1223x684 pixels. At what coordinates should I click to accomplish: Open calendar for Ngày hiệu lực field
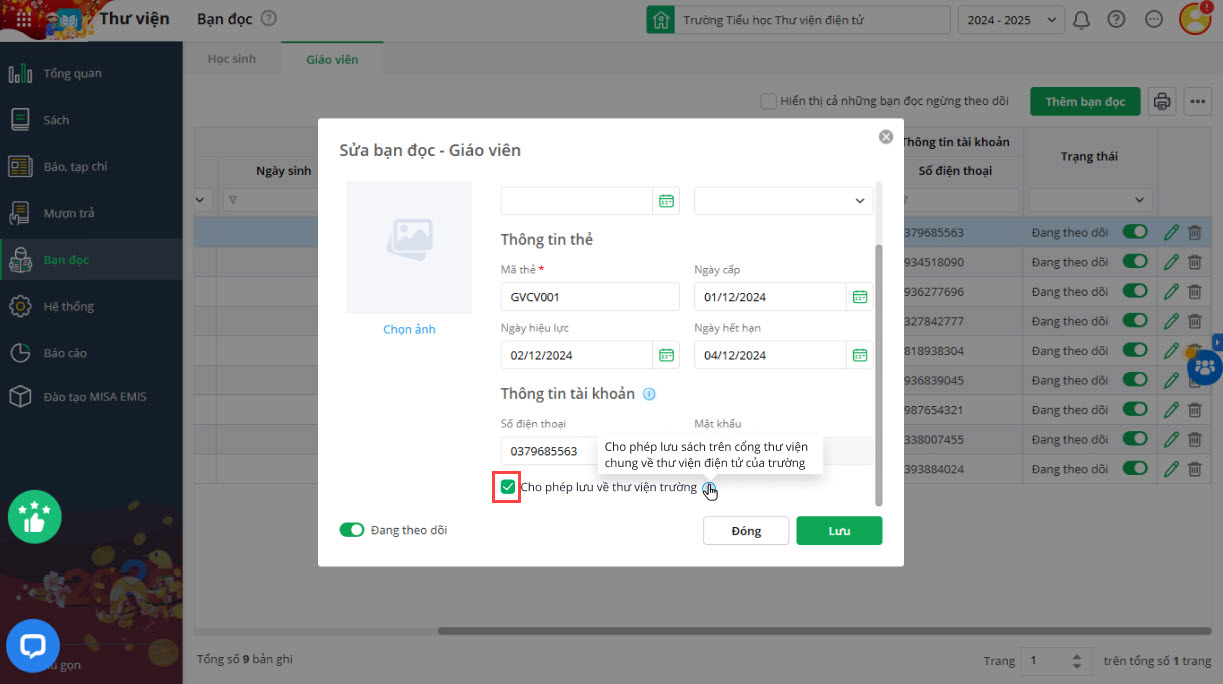pyautogui.click(x=666, y=355)
